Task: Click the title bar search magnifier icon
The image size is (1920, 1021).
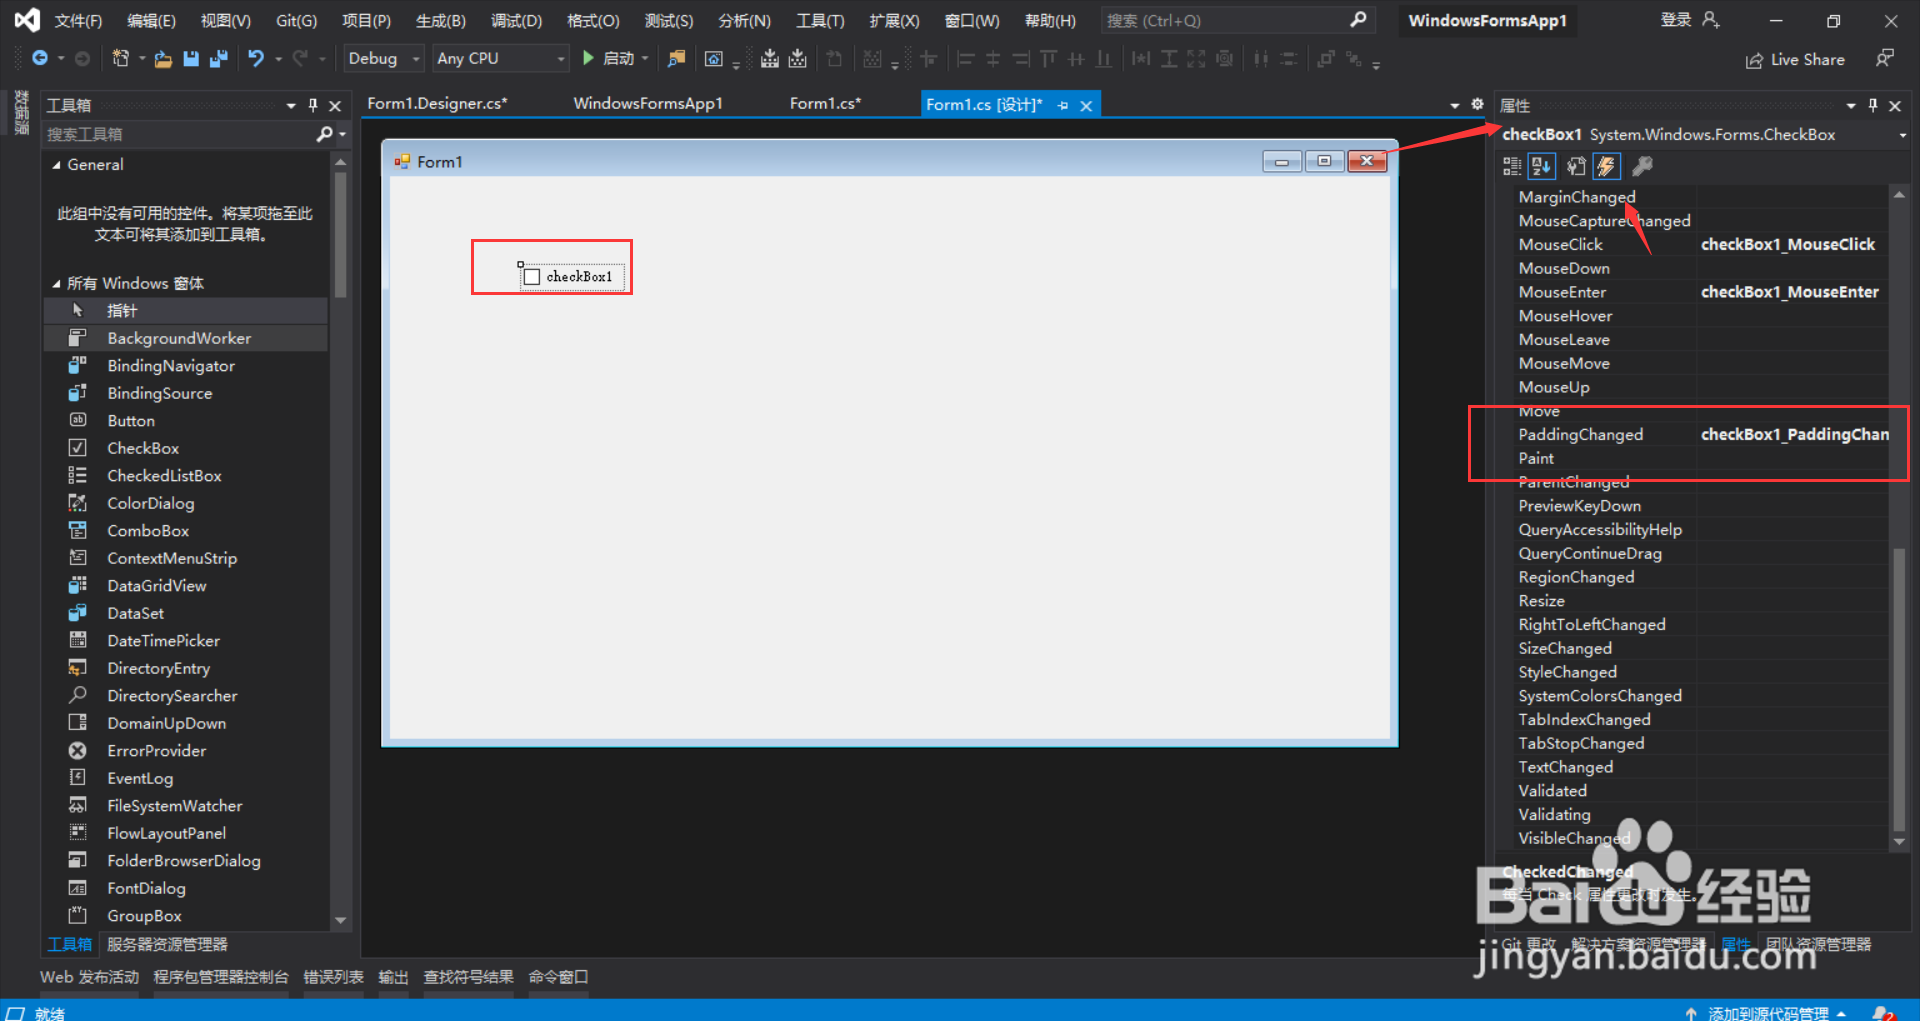Action: (1358, 20)
